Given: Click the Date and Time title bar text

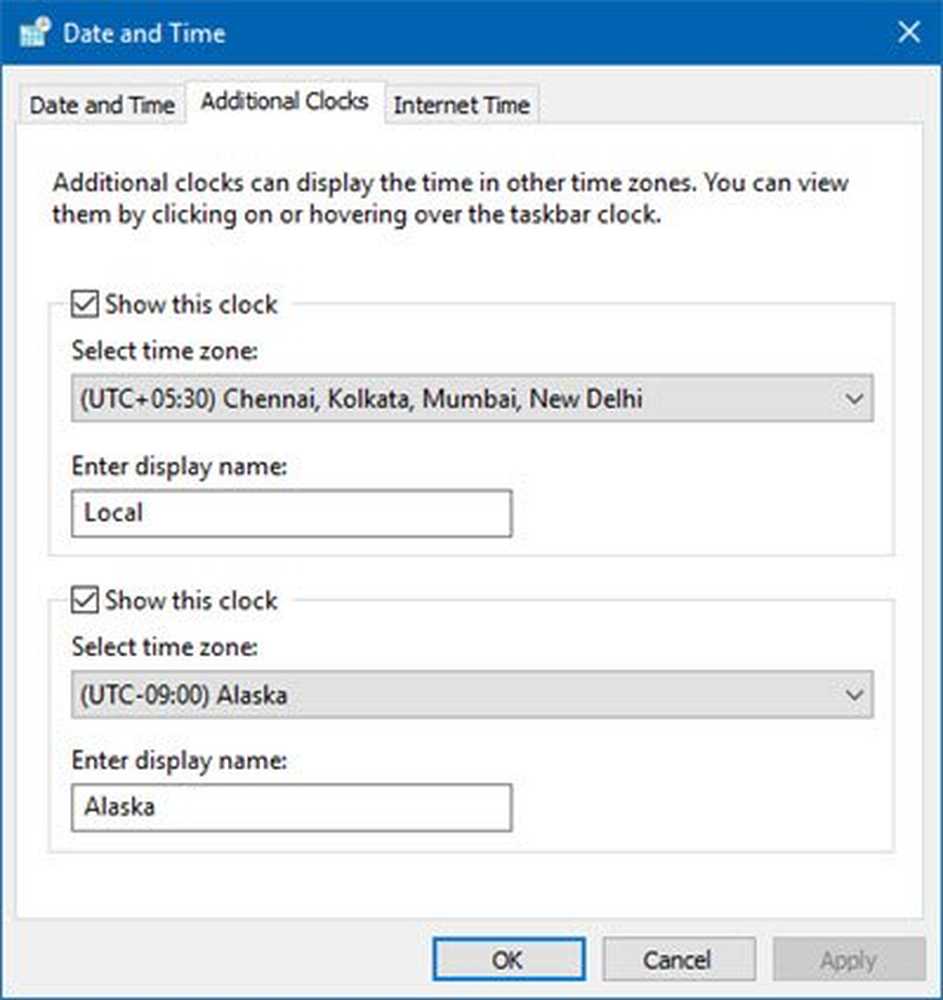Looking at the screenshot, I should tap(144, 32).
